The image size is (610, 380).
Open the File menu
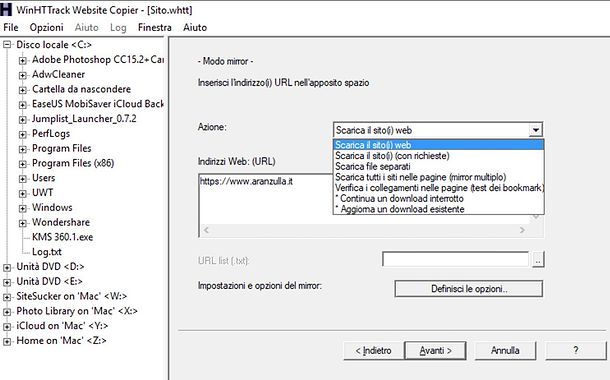click(x=11, y=27)
